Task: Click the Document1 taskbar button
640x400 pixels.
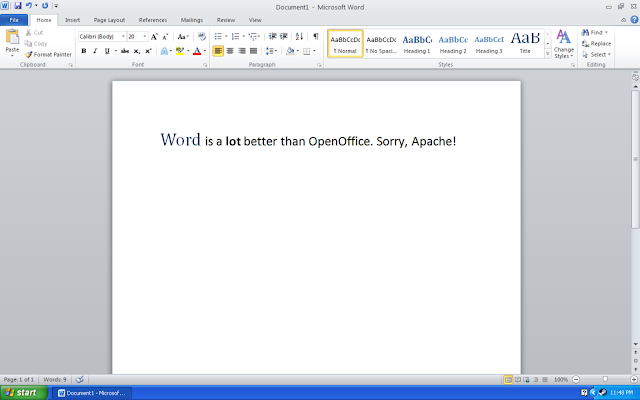Action: [92, 393]
